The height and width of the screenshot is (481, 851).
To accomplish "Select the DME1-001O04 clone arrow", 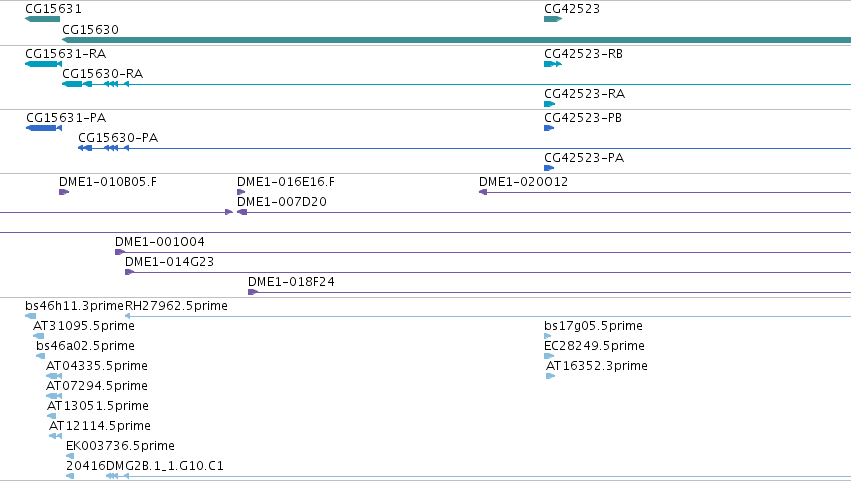I will (x=120, y=252).
